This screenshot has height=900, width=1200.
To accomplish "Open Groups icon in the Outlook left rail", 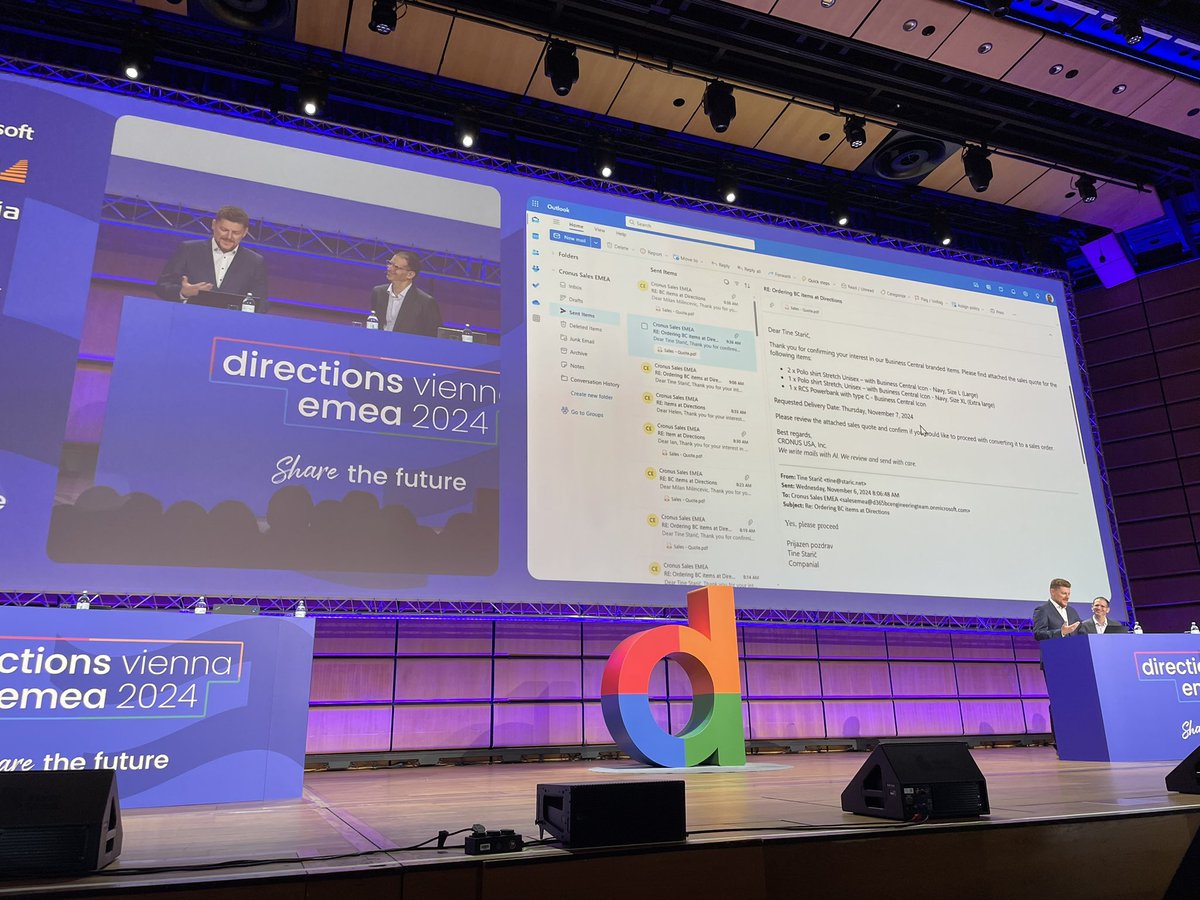I will click(x=536, y=268).
